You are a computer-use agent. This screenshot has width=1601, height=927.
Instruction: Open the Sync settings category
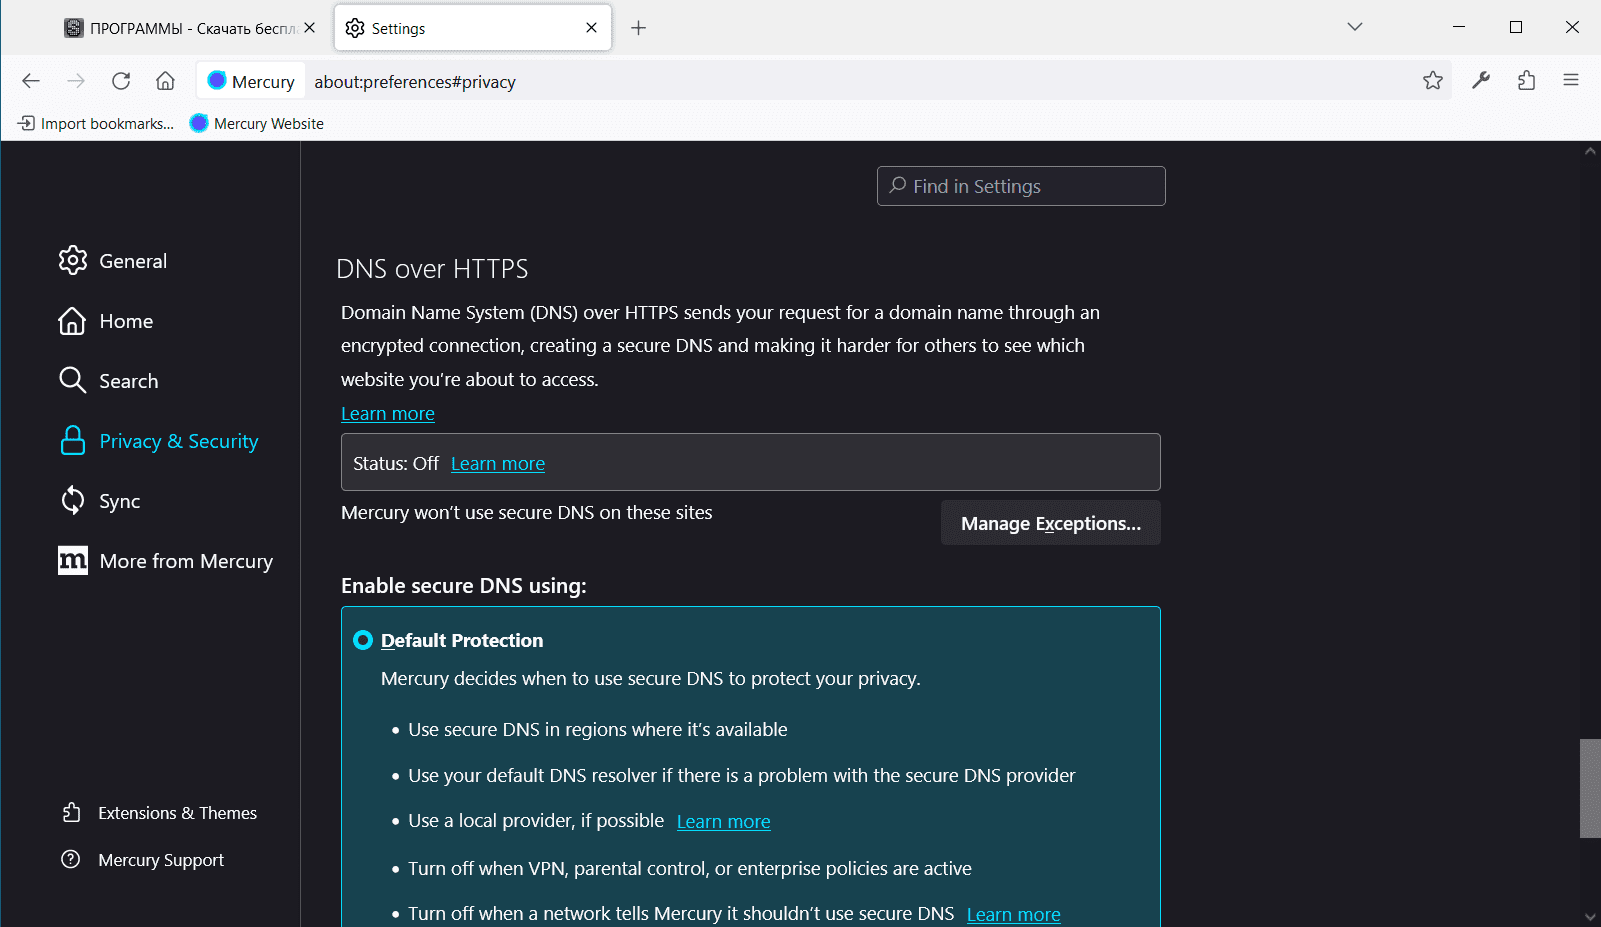(x=119, y=501)
